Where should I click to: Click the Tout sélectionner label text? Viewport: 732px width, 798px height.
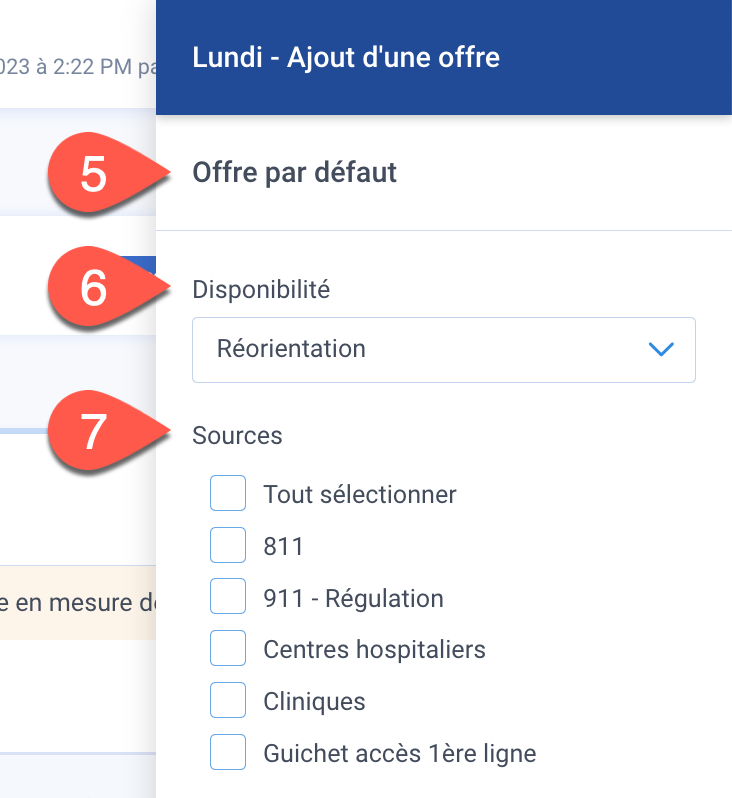360,495
